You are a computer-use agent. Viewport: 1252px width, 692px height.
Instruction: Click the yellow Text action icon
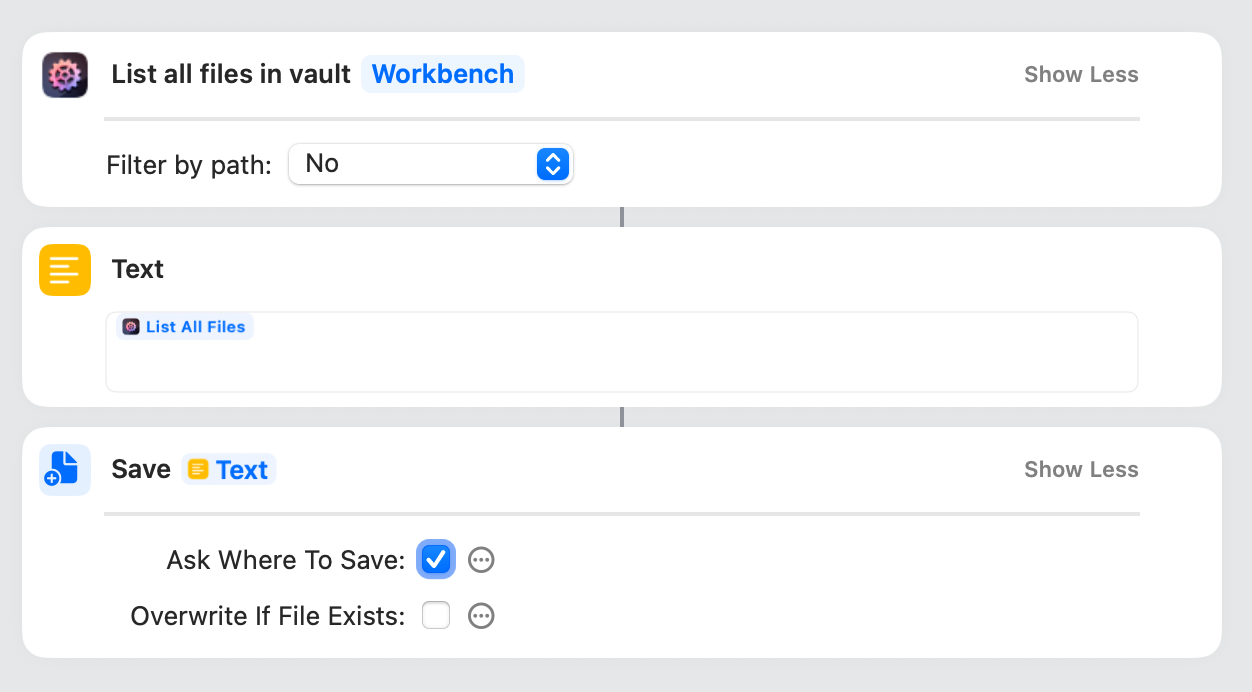coord(65,270)
